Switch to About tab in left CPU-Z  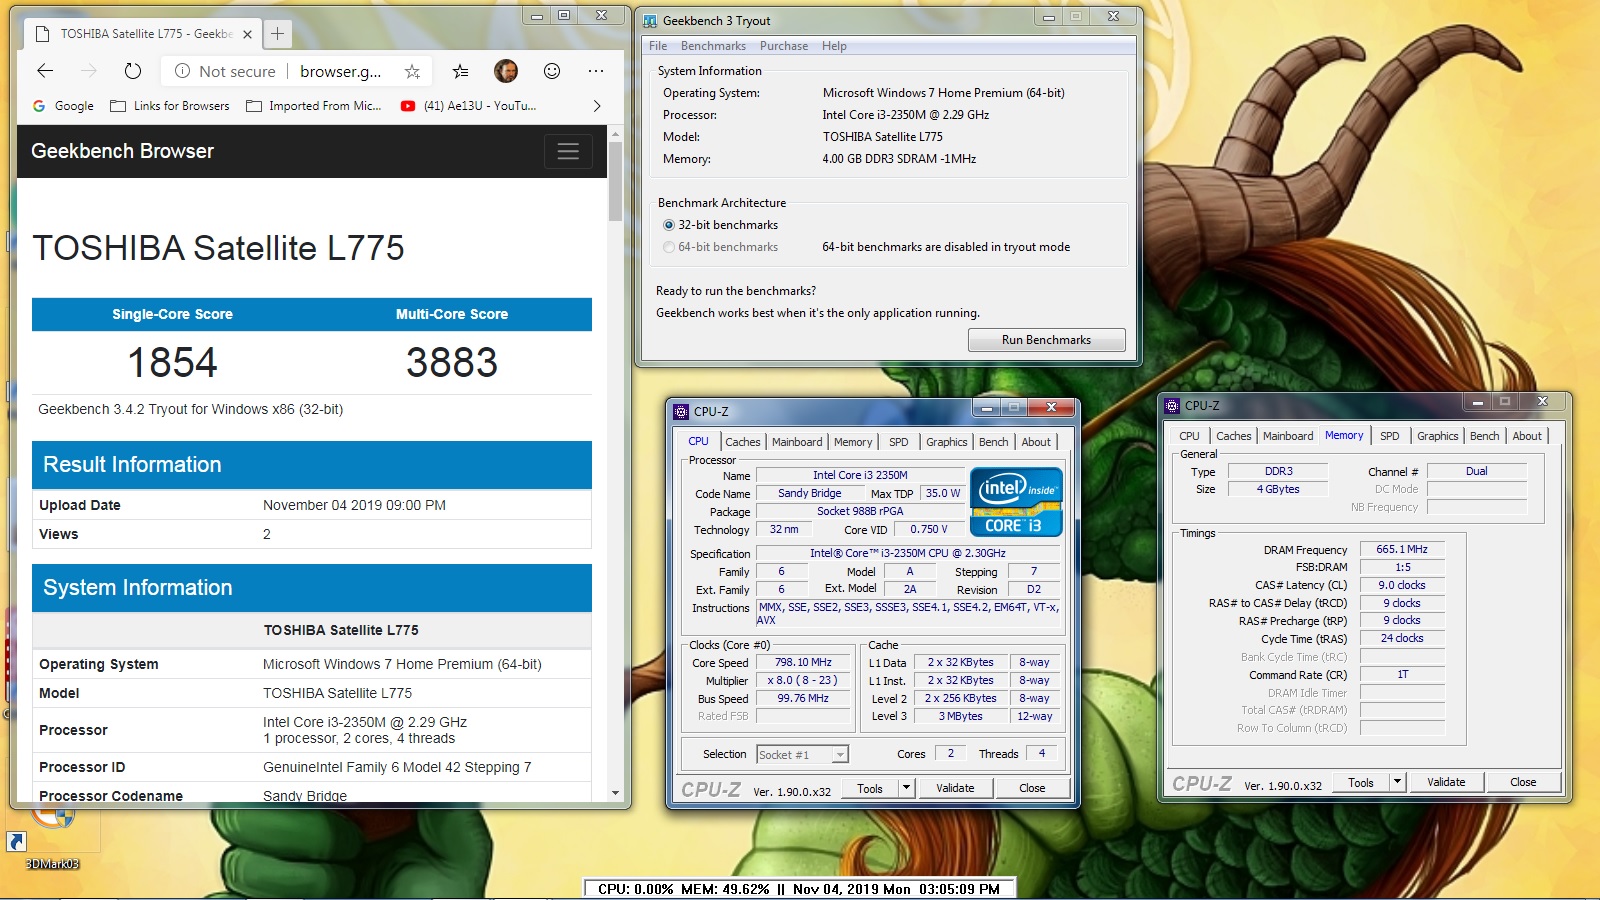(1036, 442)
